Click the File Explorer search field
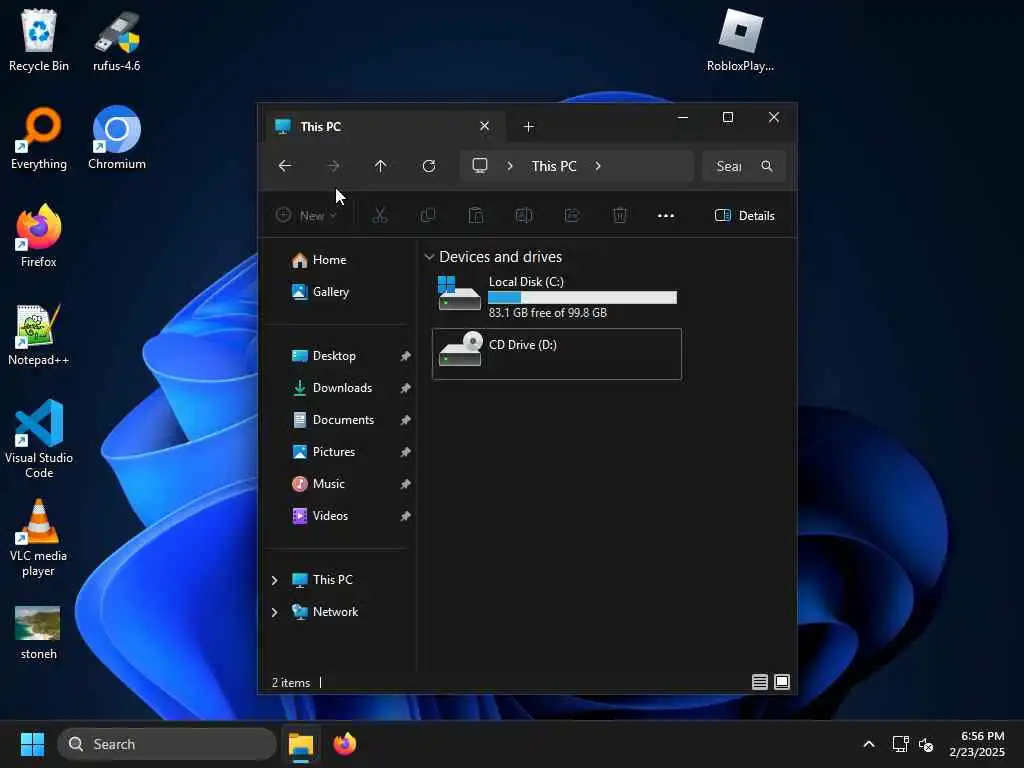 743,166
